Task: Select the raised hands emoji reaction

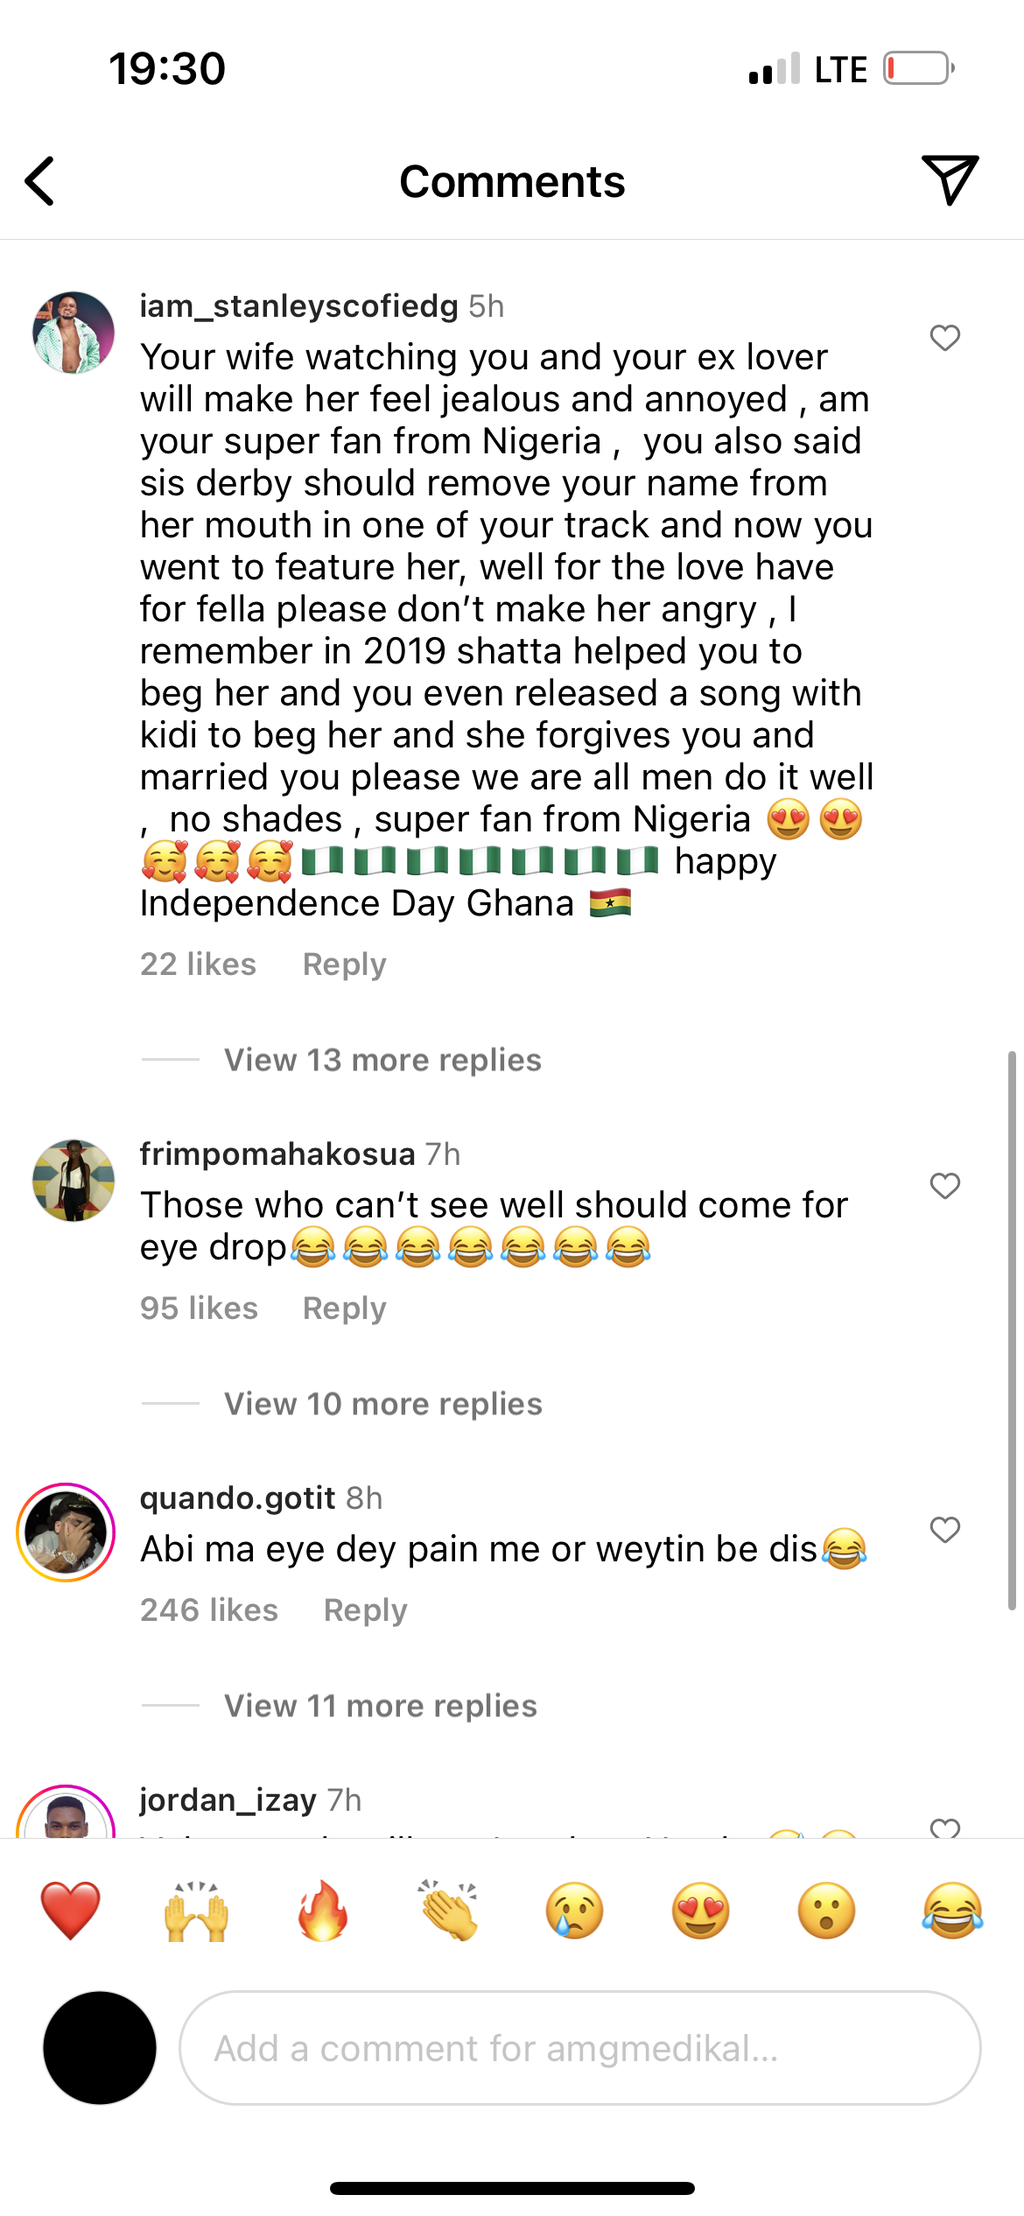Action: click(195, 1910)
